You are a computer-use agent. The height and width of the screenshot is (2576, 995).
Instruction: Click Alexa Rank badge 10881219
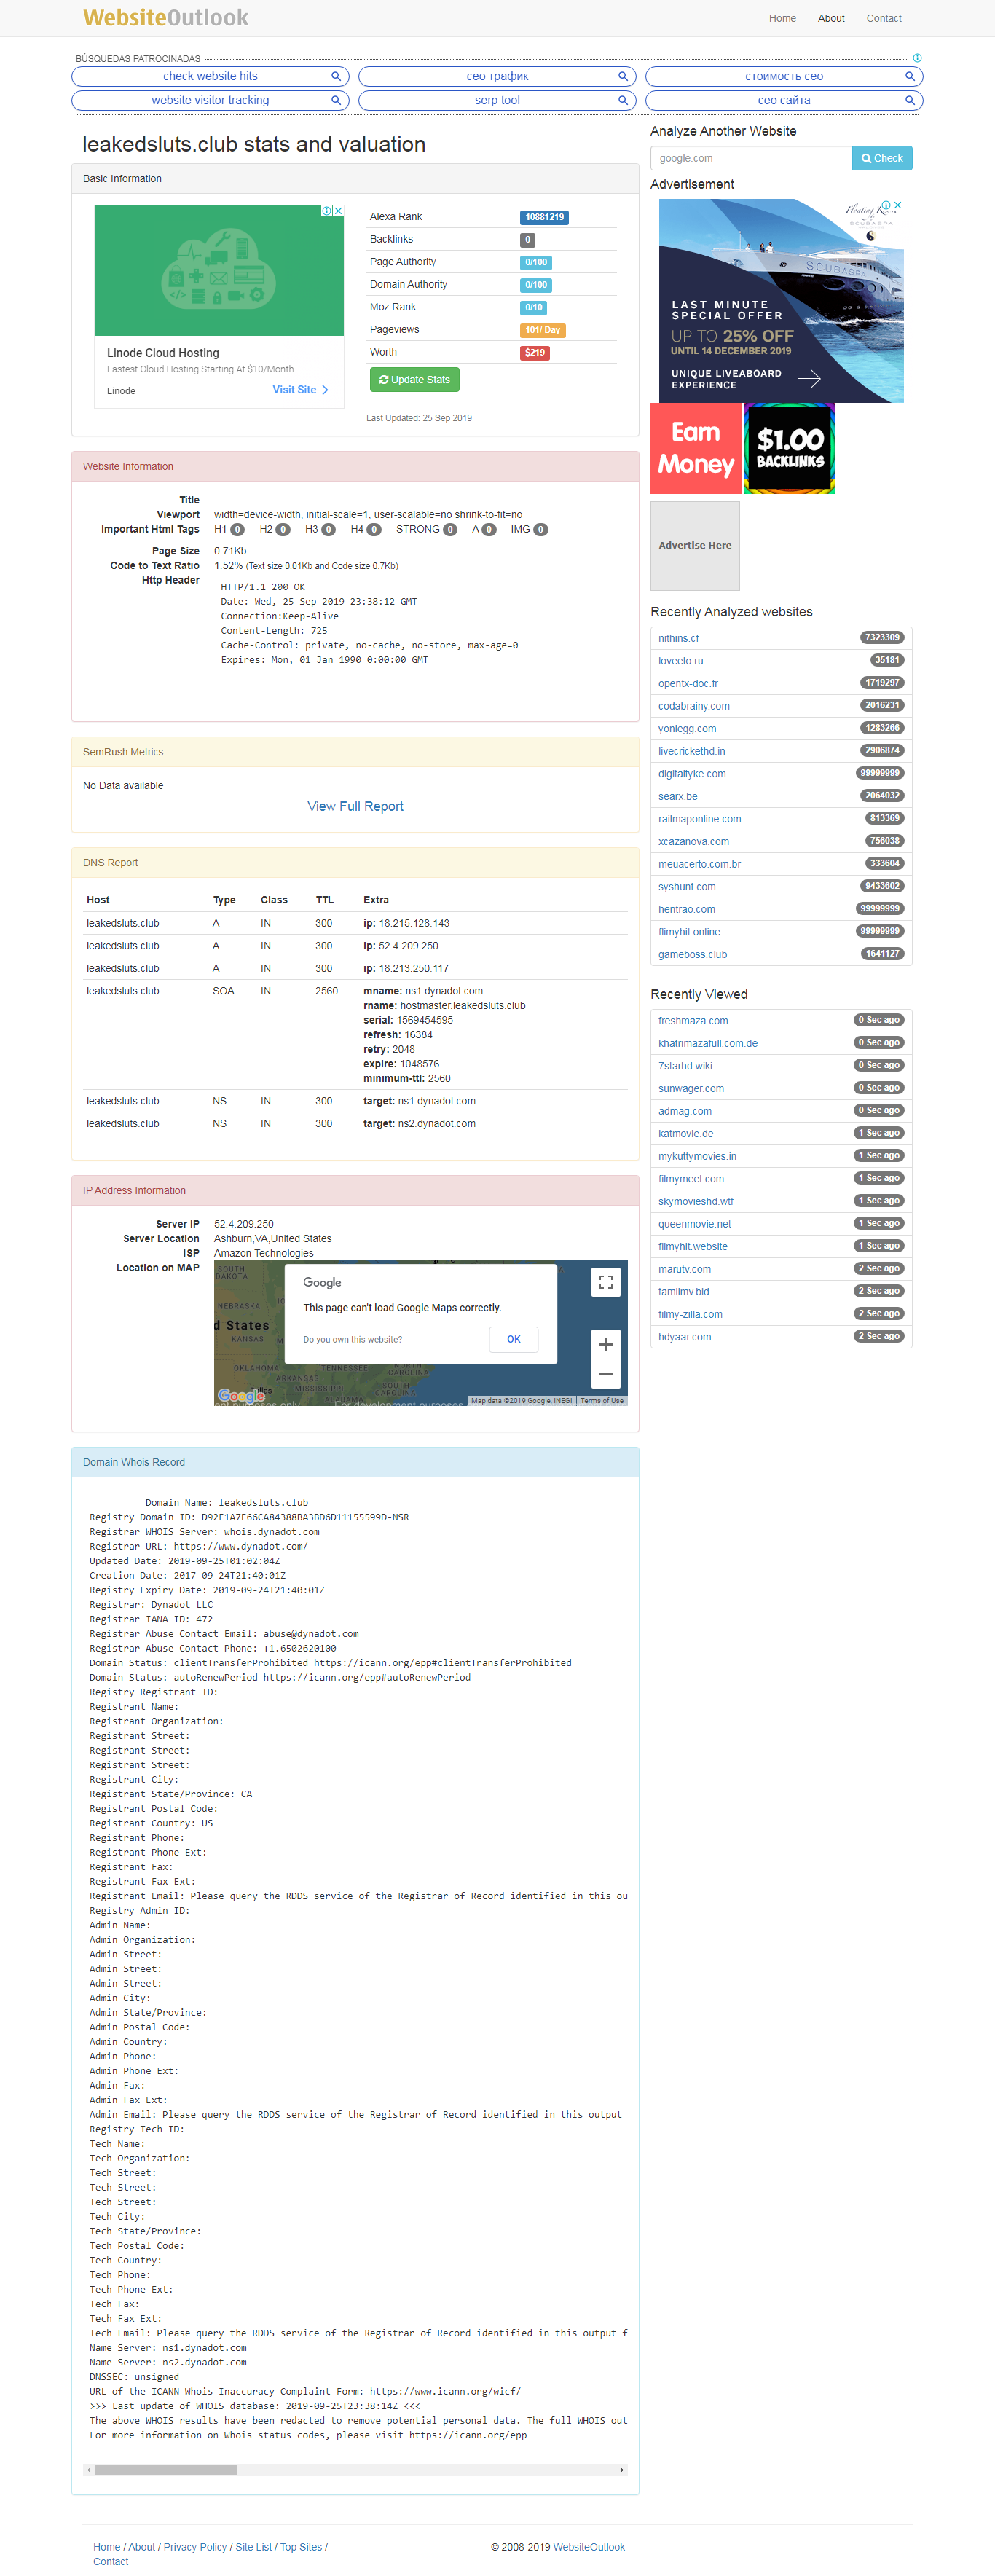544,217
